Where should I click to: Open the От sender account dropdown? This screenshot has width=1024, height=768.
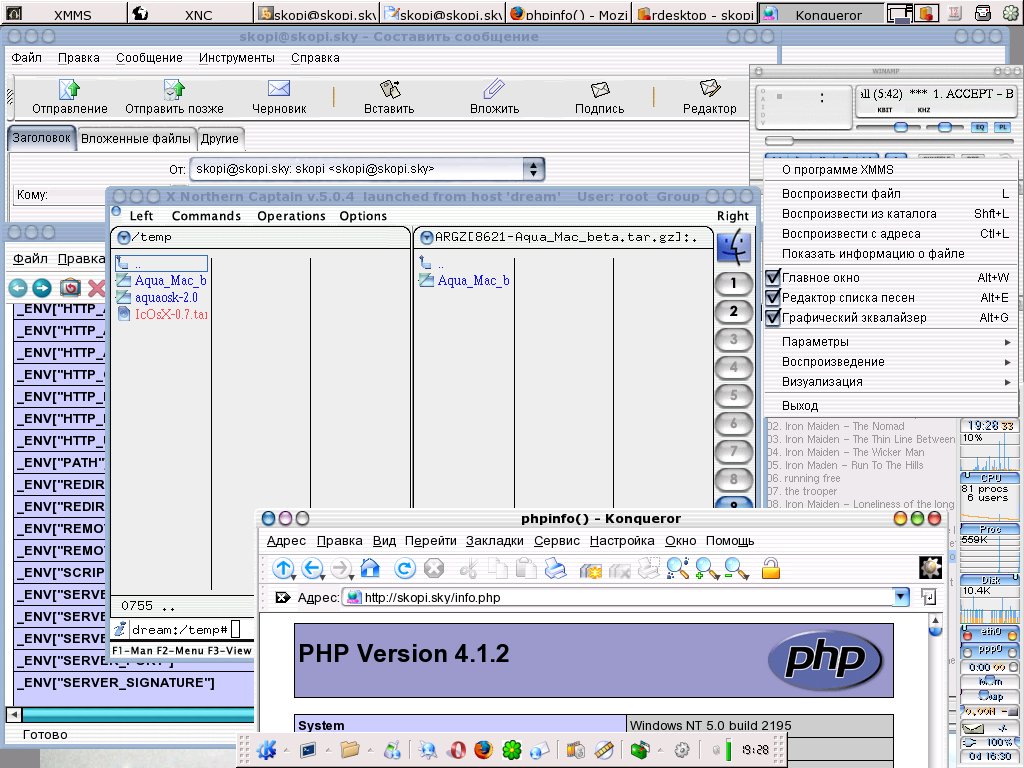(x=534, y=169)
